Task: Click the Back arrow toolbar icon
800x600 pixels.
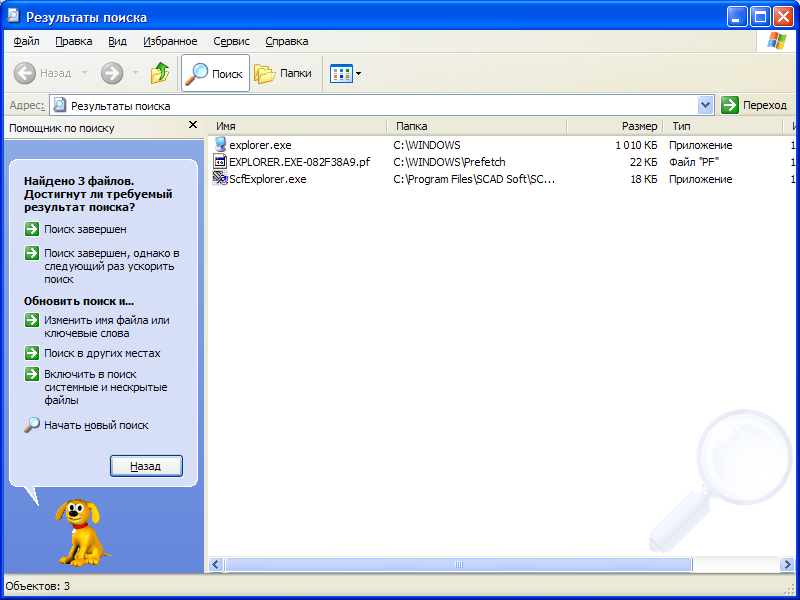Action: [24, 73]
